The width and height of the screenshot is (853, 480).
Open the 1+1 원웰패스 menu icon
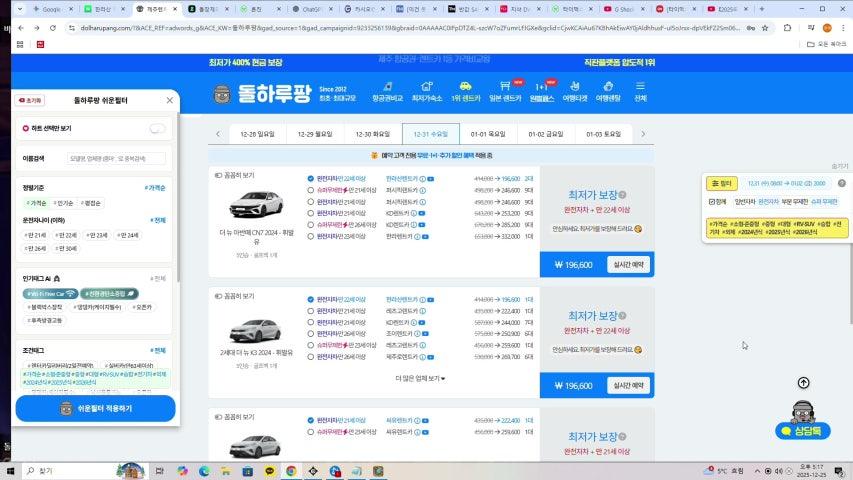tap(542, 91)
